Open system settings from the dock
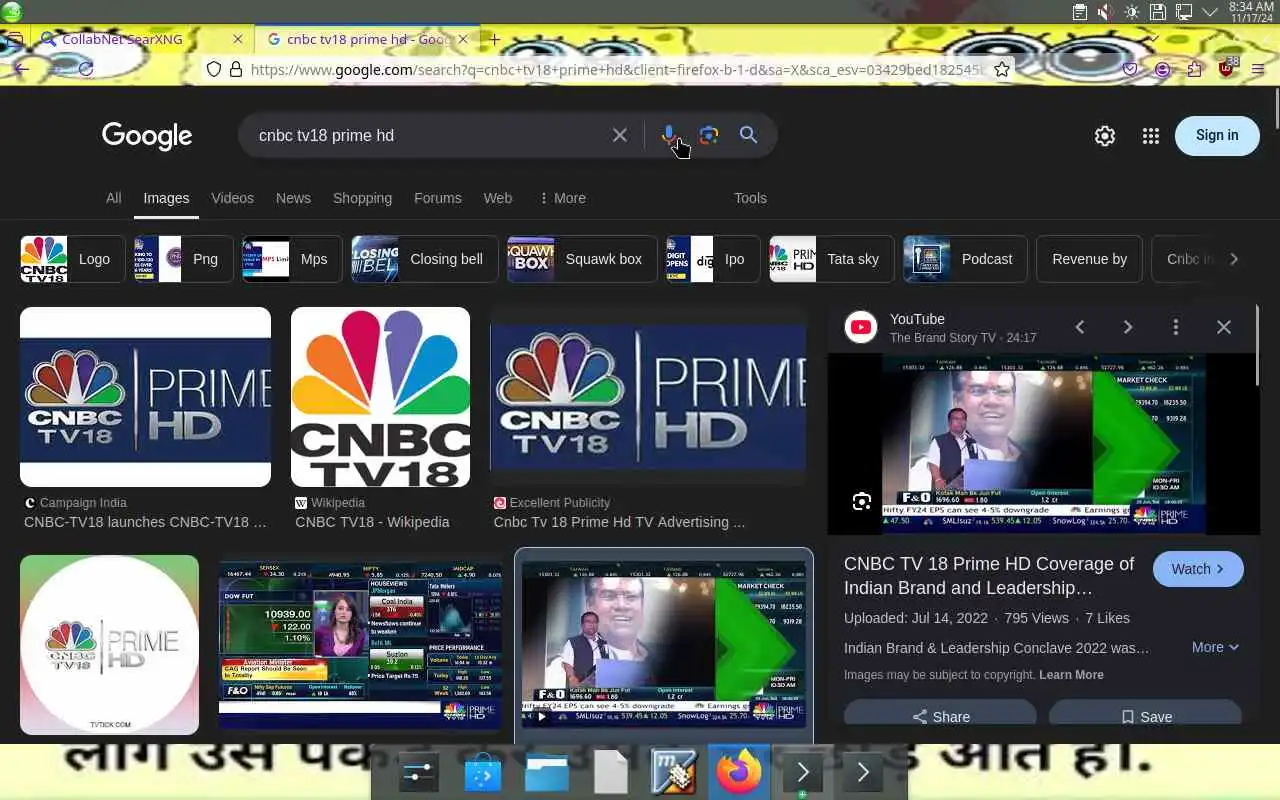1280x800 pixels. pyautogui.click(x=418, y=773)
